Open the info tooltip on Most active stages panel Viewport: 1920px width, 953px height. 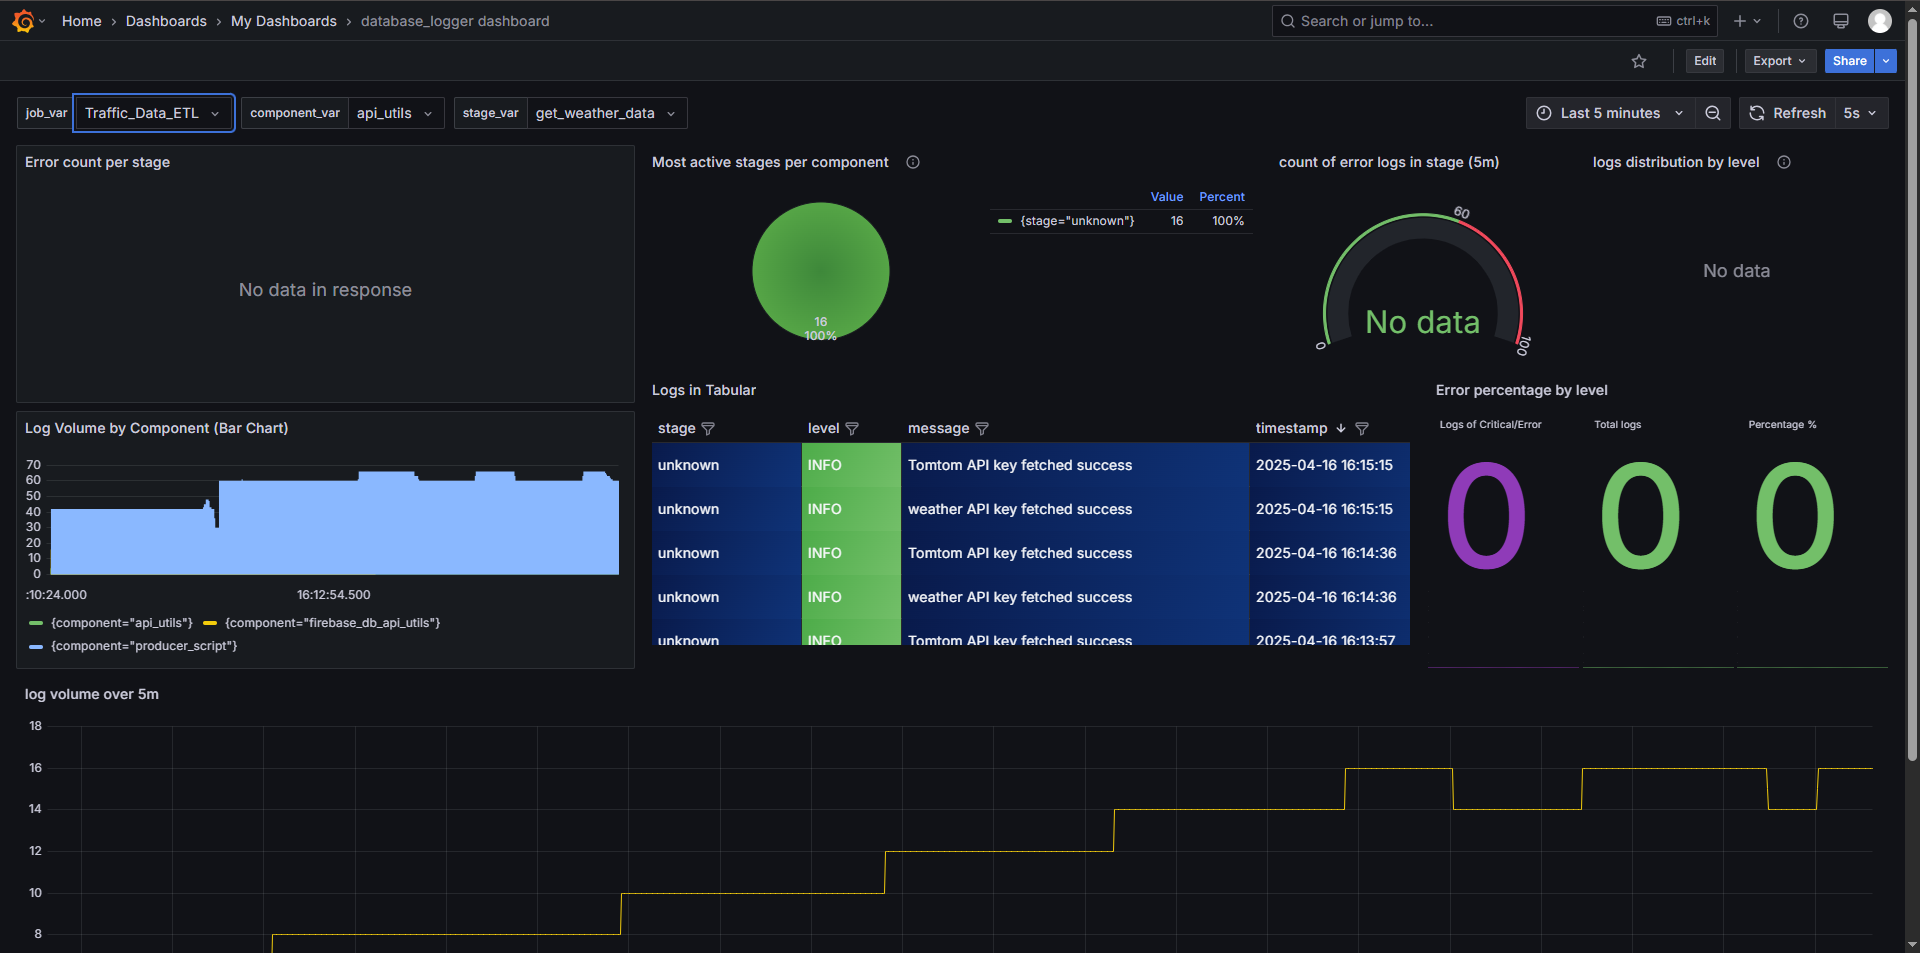tap(912, 162)
